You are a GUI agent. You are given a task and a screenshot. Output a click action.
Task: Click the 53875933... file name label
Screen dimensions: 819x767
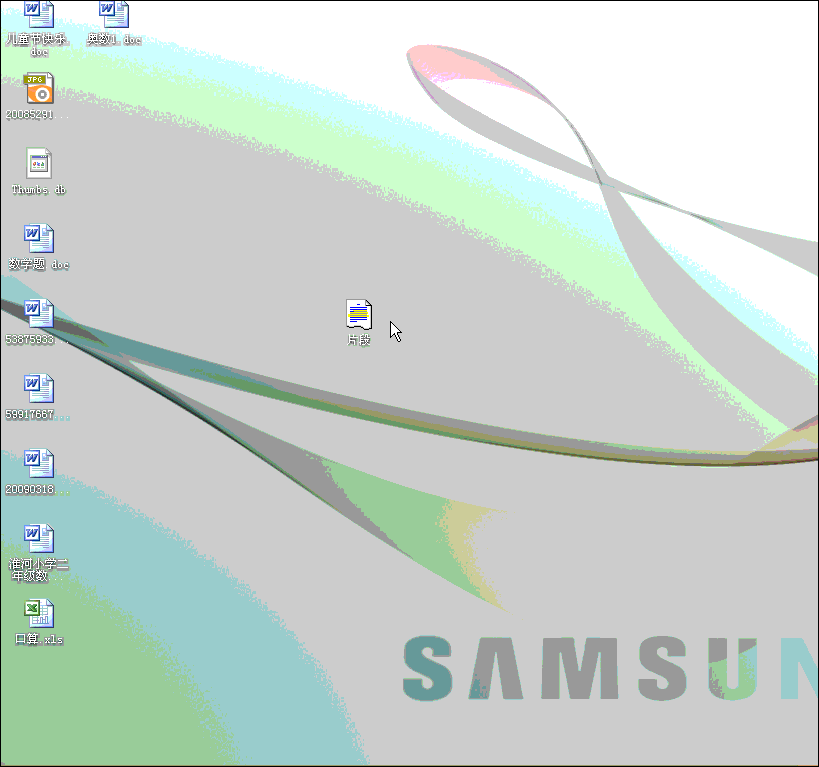pos(37,339)
